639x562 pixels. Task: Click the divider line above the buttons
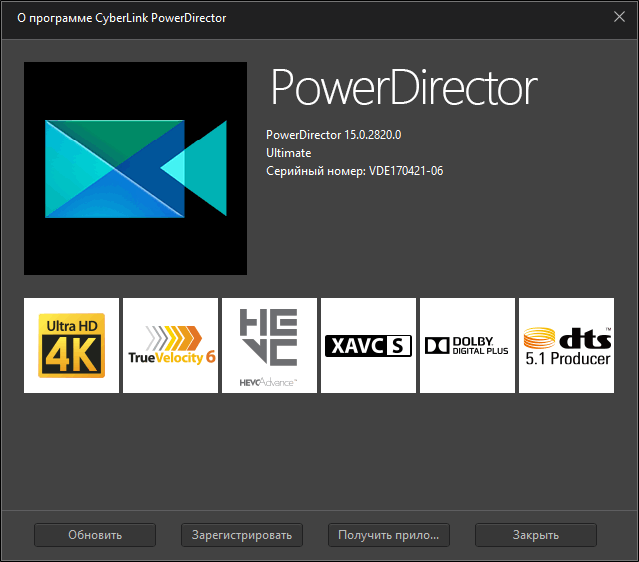(319, 509)
